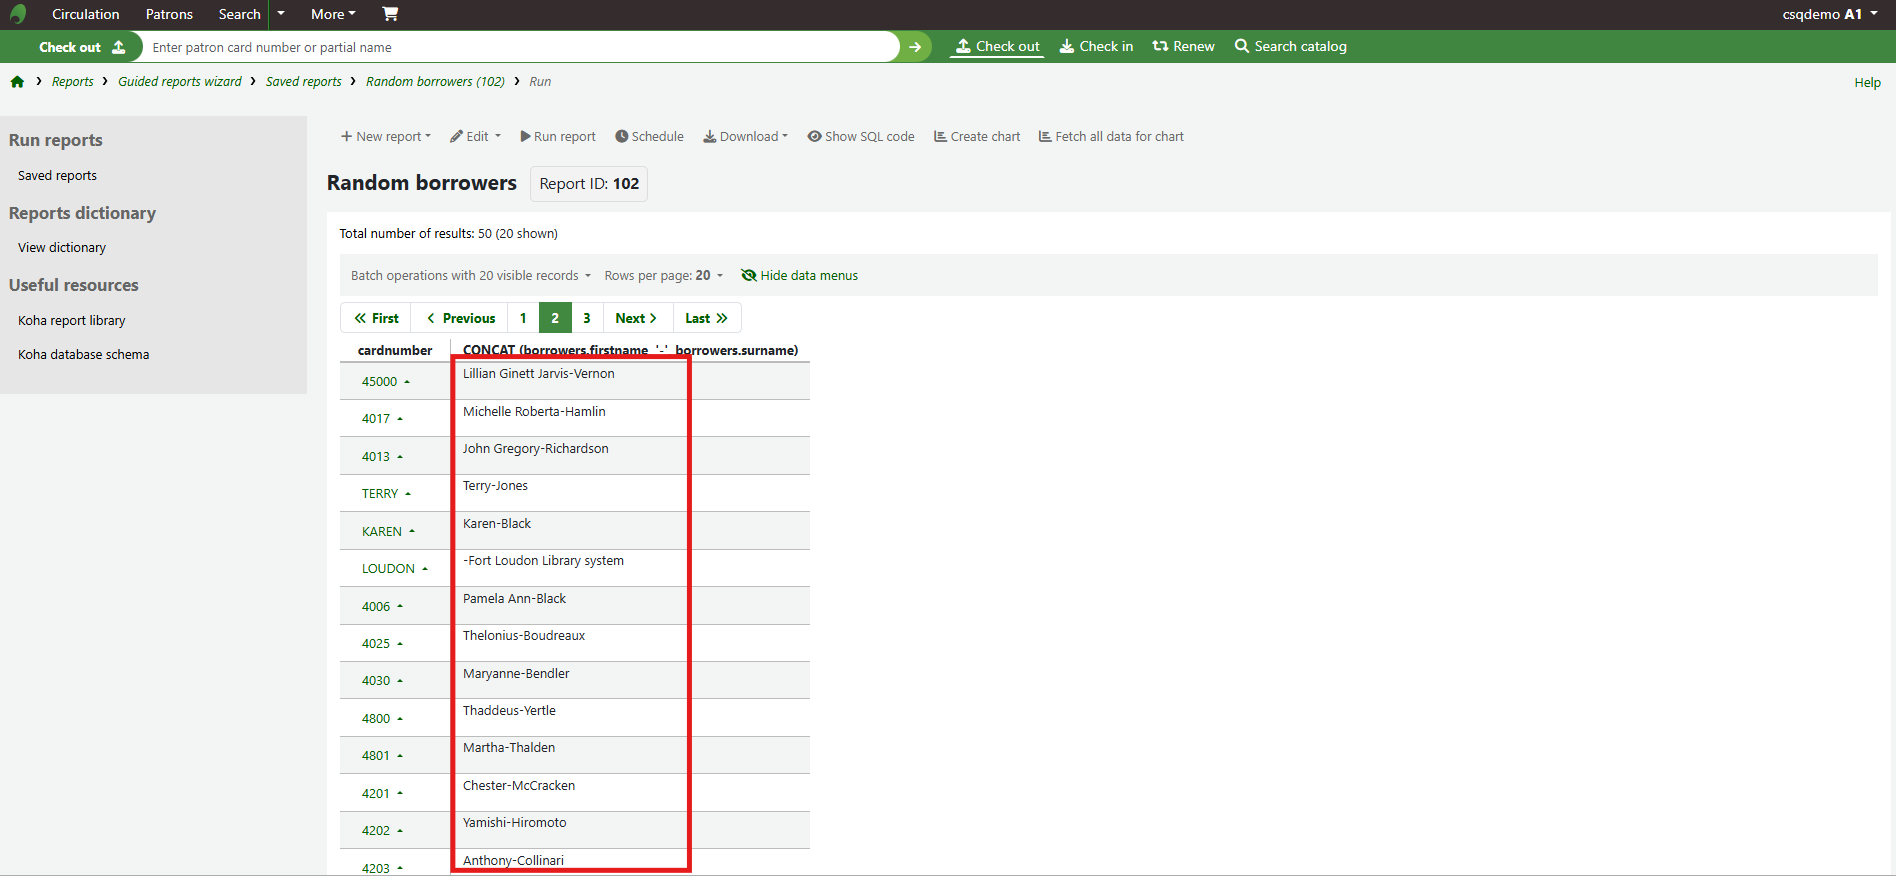Expand Batch operations with 20 visible records
The image size is (1896, 877).
tap(471, 276)
